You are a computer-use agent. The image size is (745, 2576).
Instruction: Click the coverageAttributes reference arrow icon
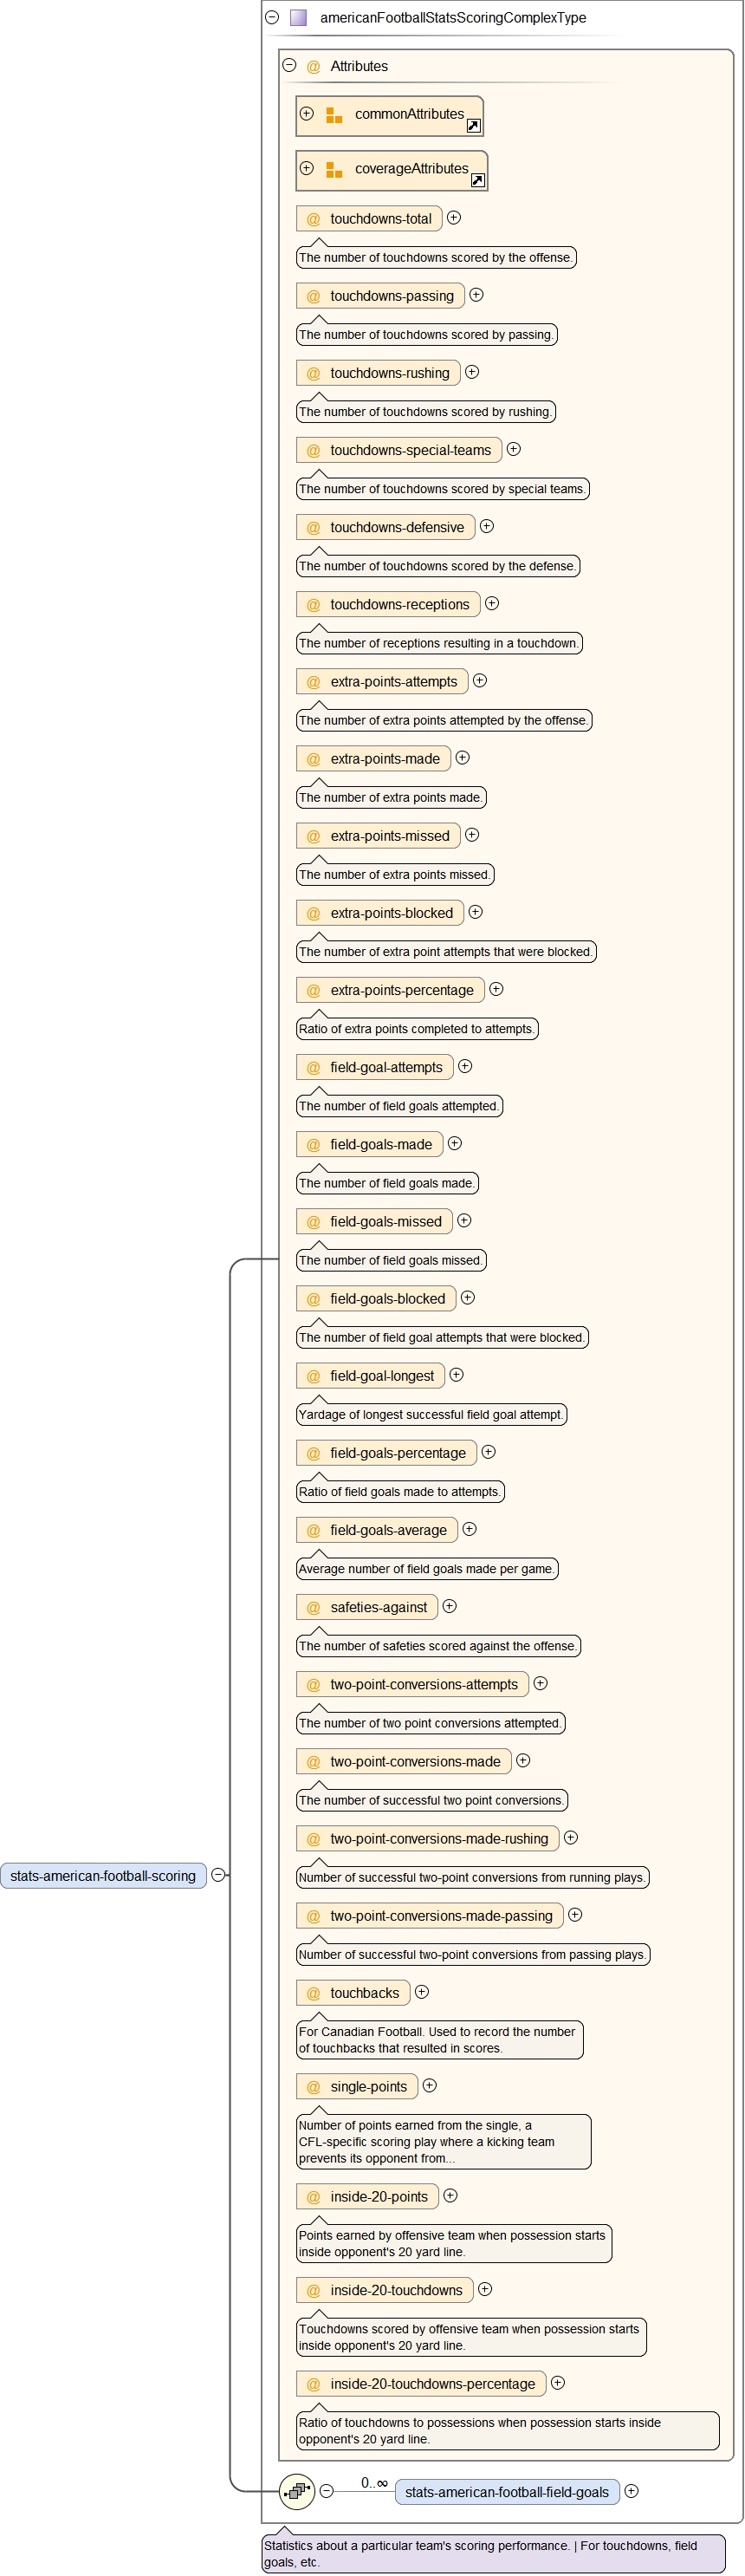coord(478,180)
